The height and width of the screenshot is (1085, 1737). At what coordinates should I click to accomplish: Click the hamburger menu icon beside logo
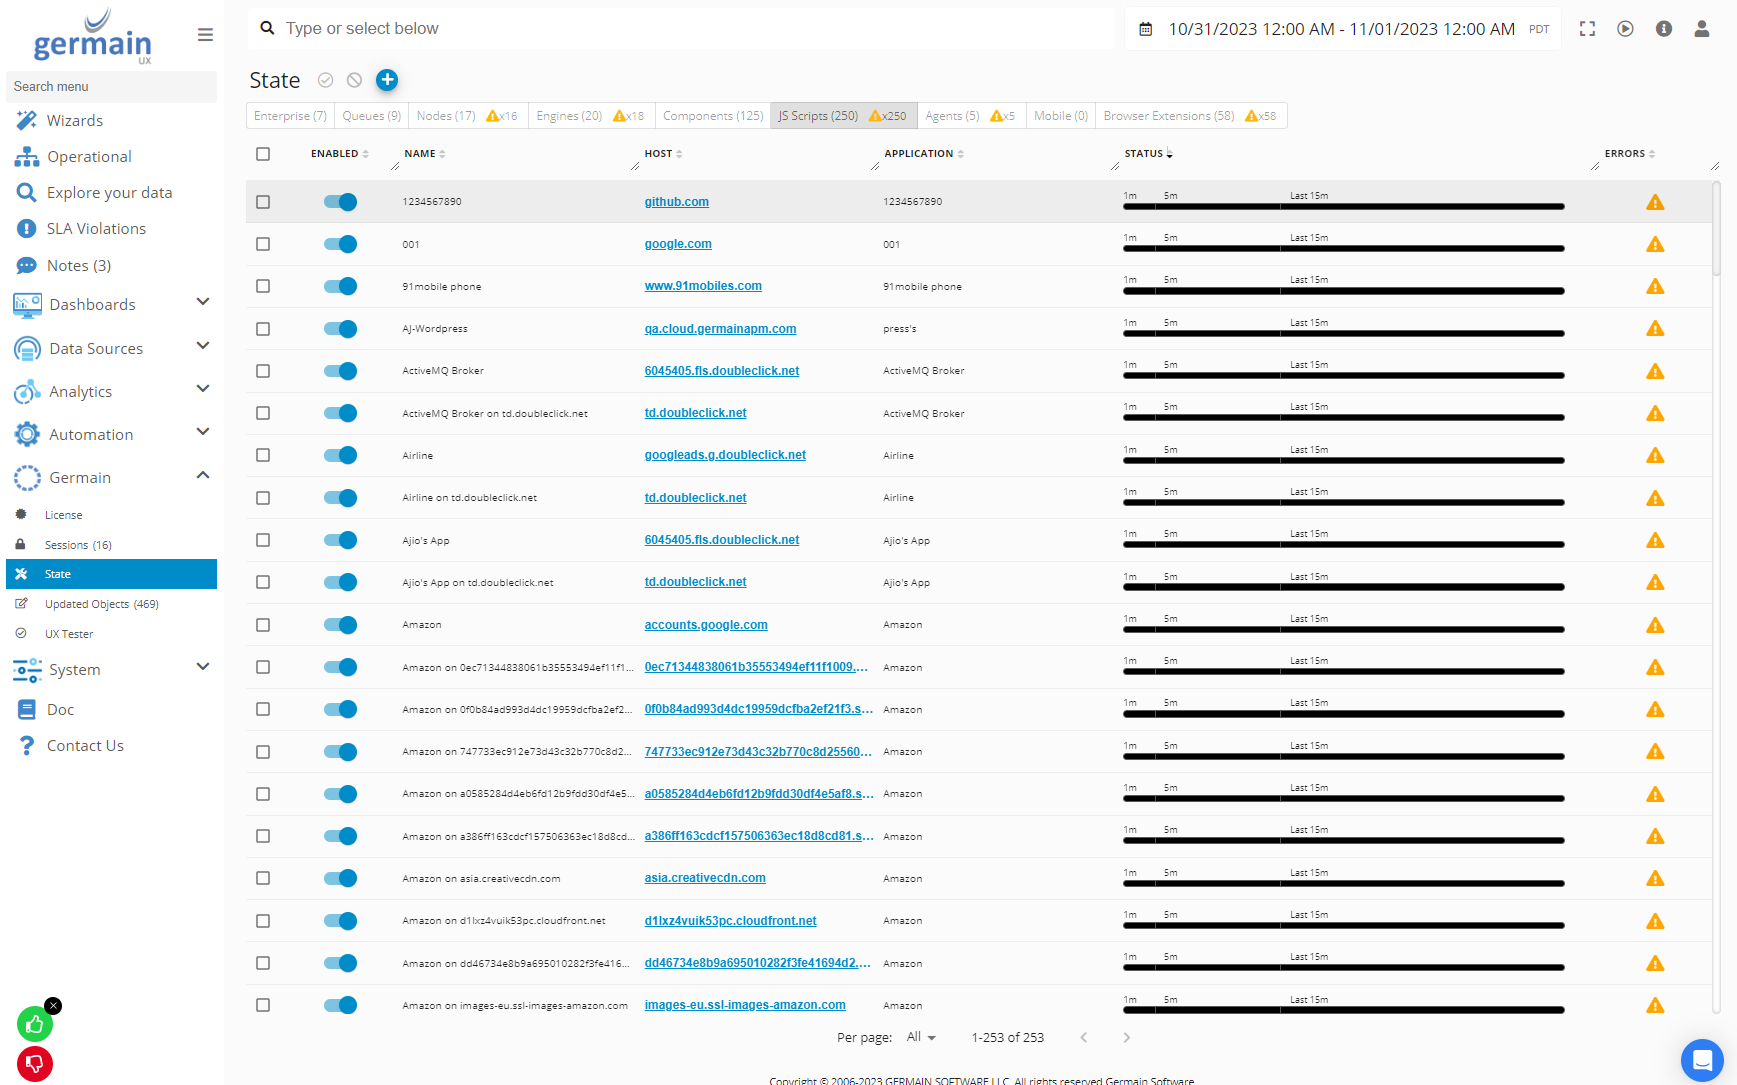coord(205,35)
